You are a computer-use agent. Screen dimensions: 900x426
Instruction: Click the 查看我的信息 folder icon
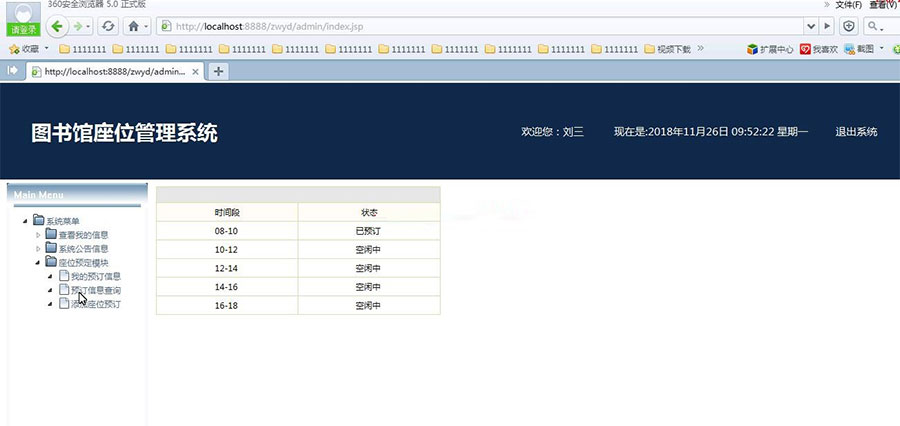pos(51,234)
